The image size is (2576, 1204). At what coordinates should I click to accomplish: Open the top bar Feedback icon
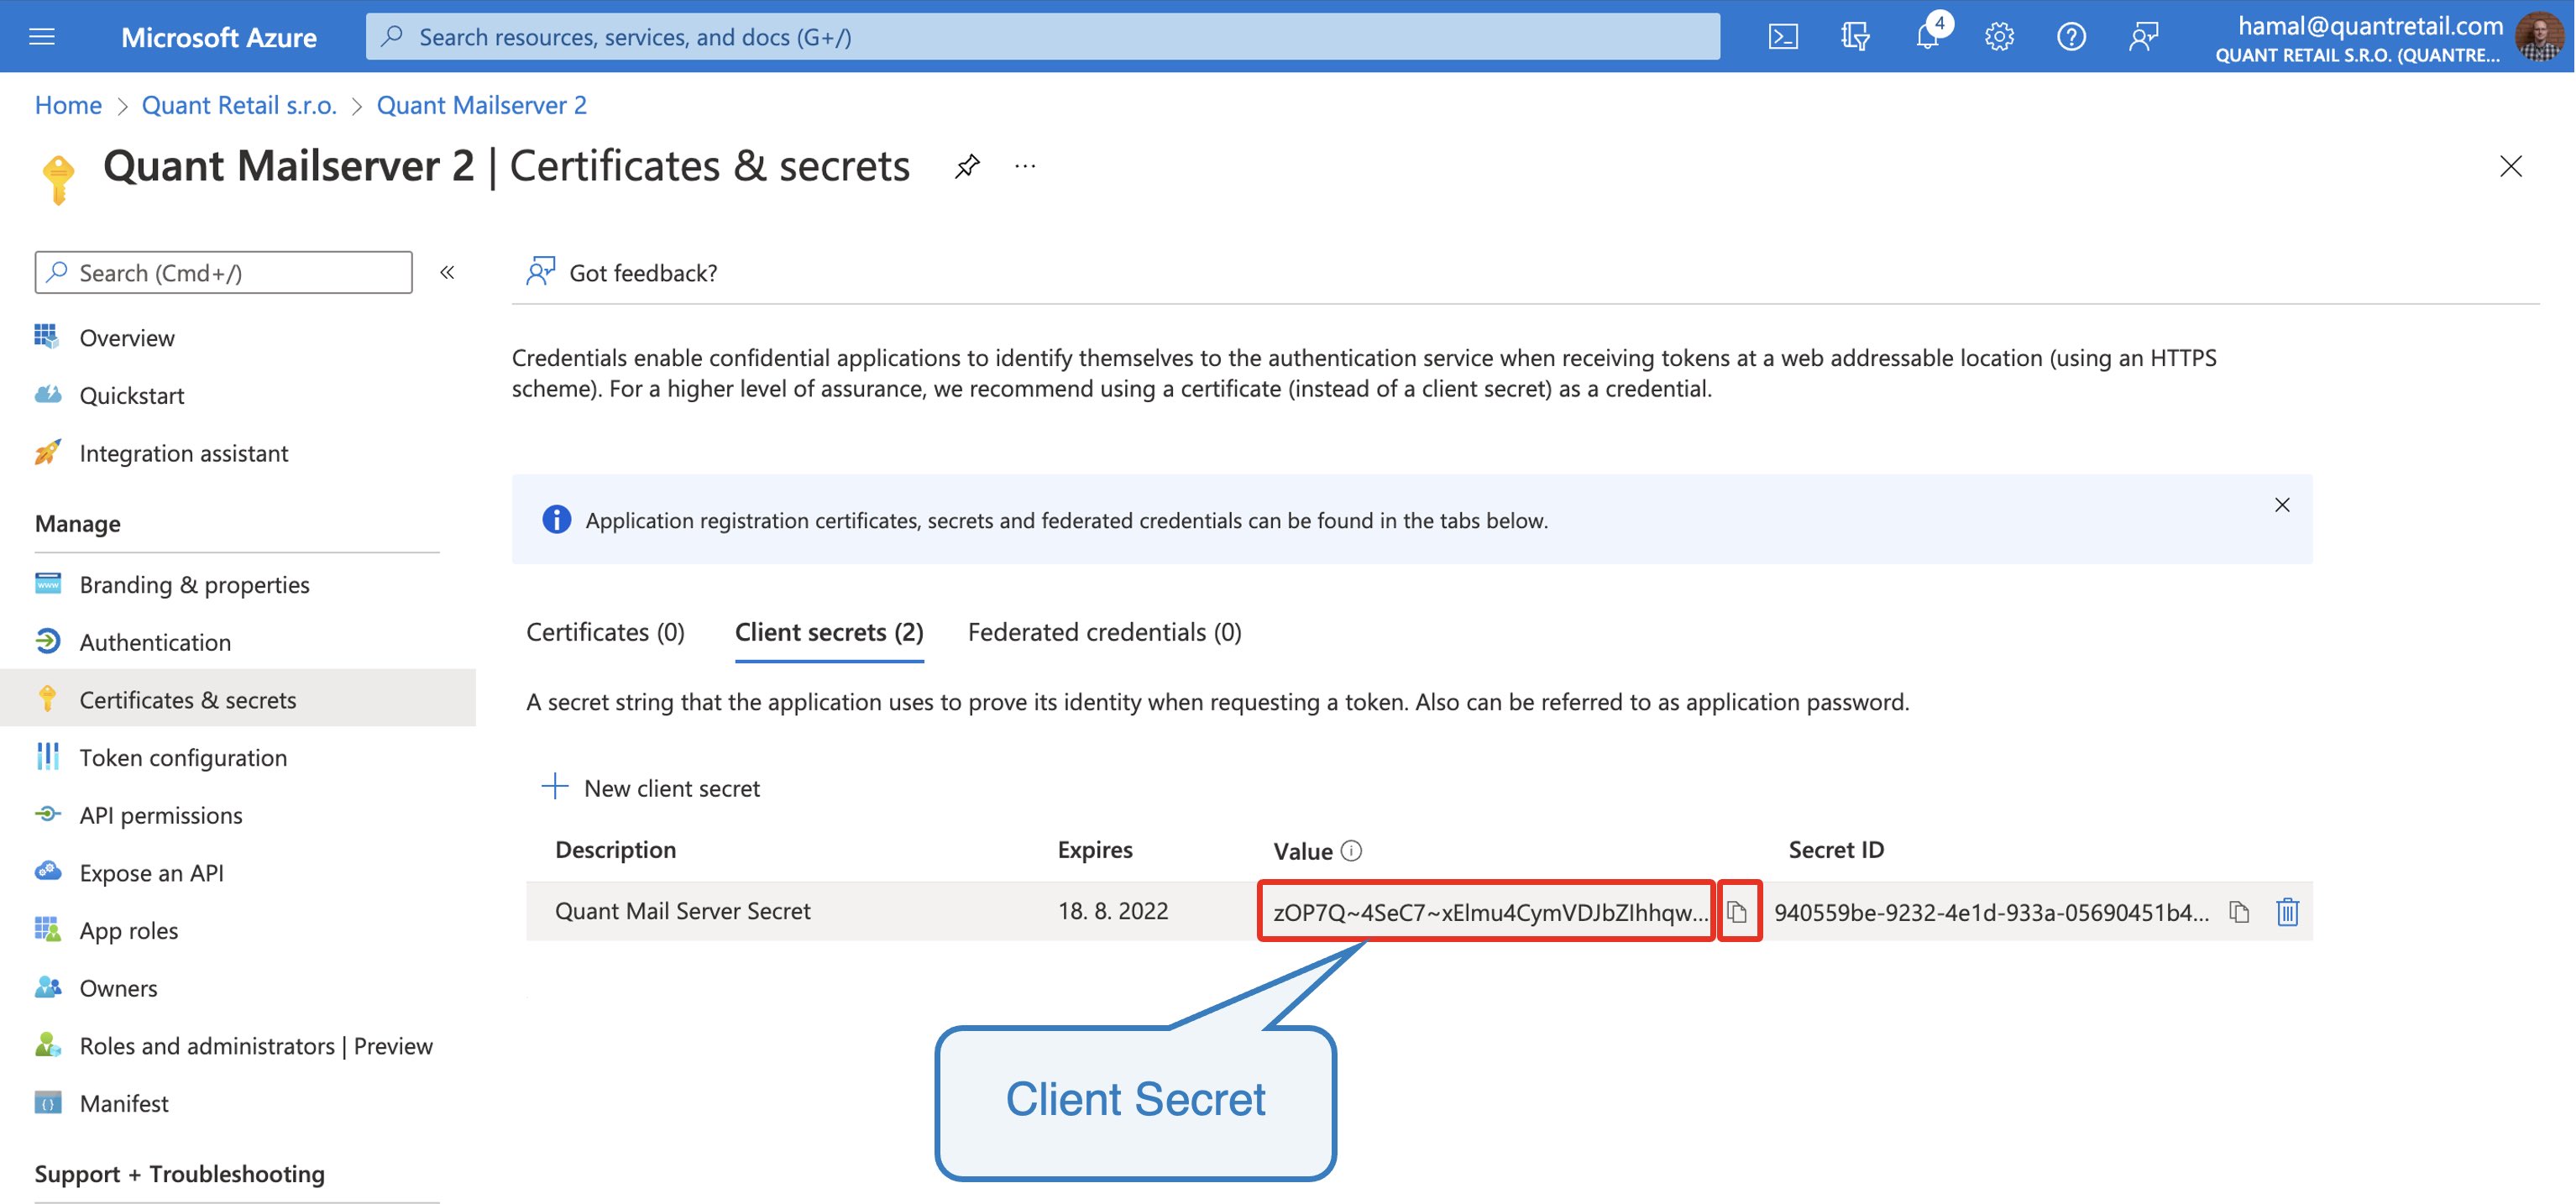(2143, 37)
